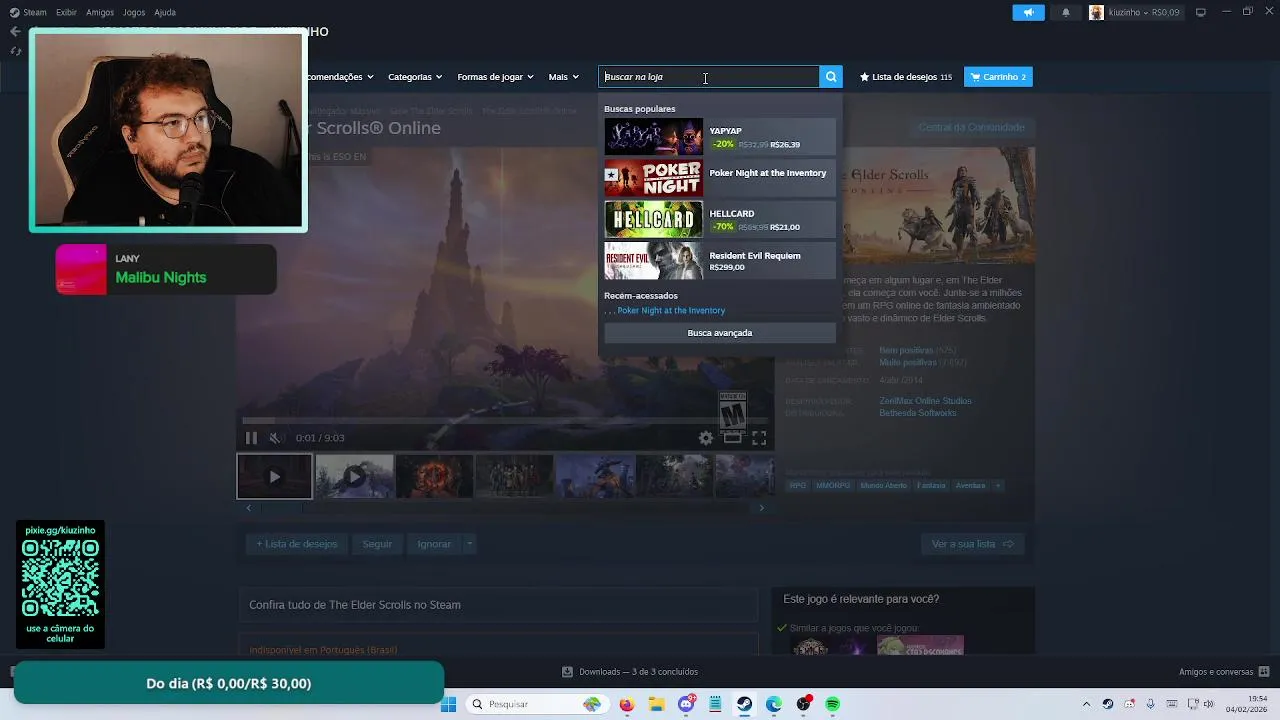Open Spotify from taskbar
Image resolution: width=1280 pixels, height=720 pixels.
pyautogui.click(x=833, y=704)
